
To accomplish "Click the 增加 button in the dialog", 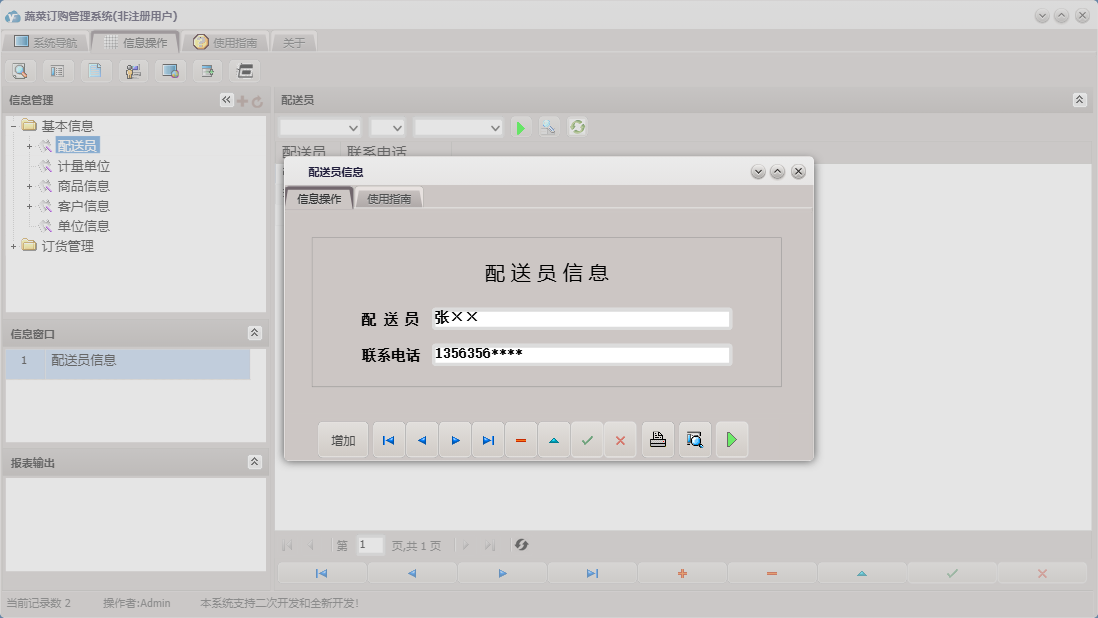I will pyautogui.click(x=343, y=439).
